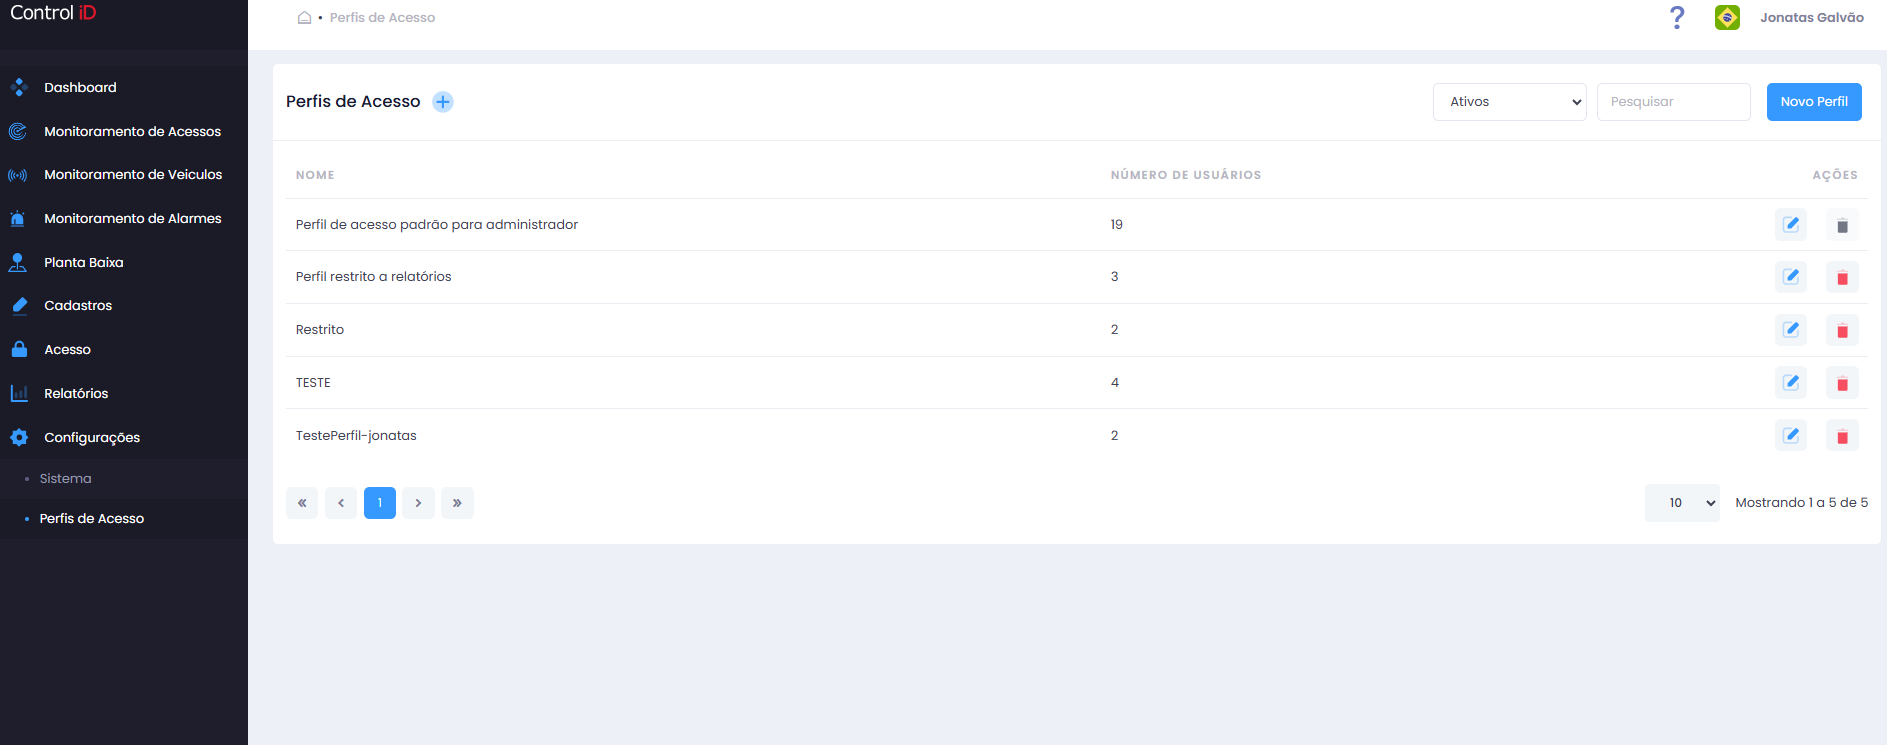Open the Sistema submenu item
The height and width of the screenshot is (745, 1887).
pos(65,479)
